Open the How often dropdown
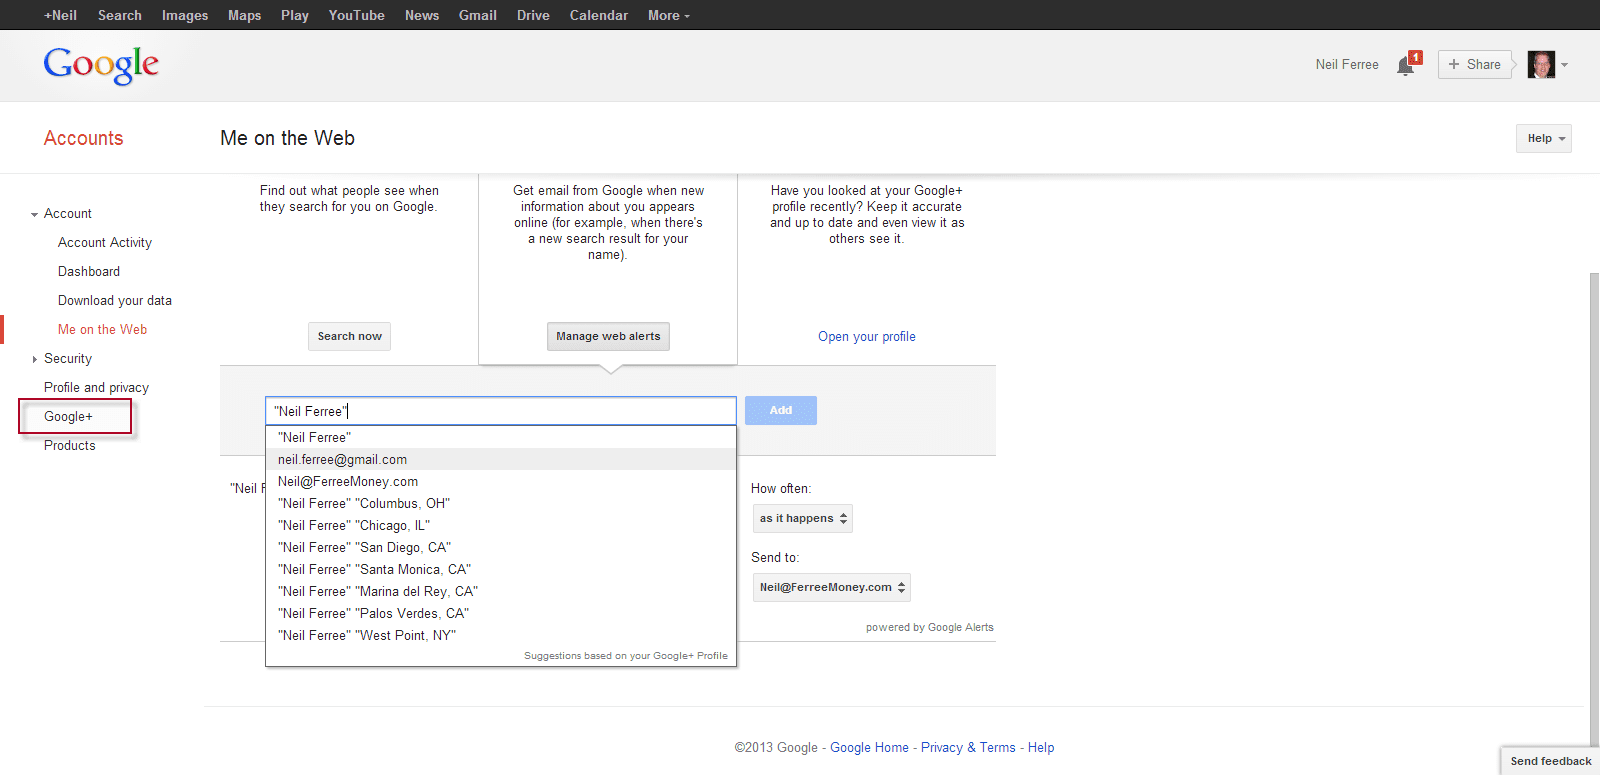 tap(803, 518)
